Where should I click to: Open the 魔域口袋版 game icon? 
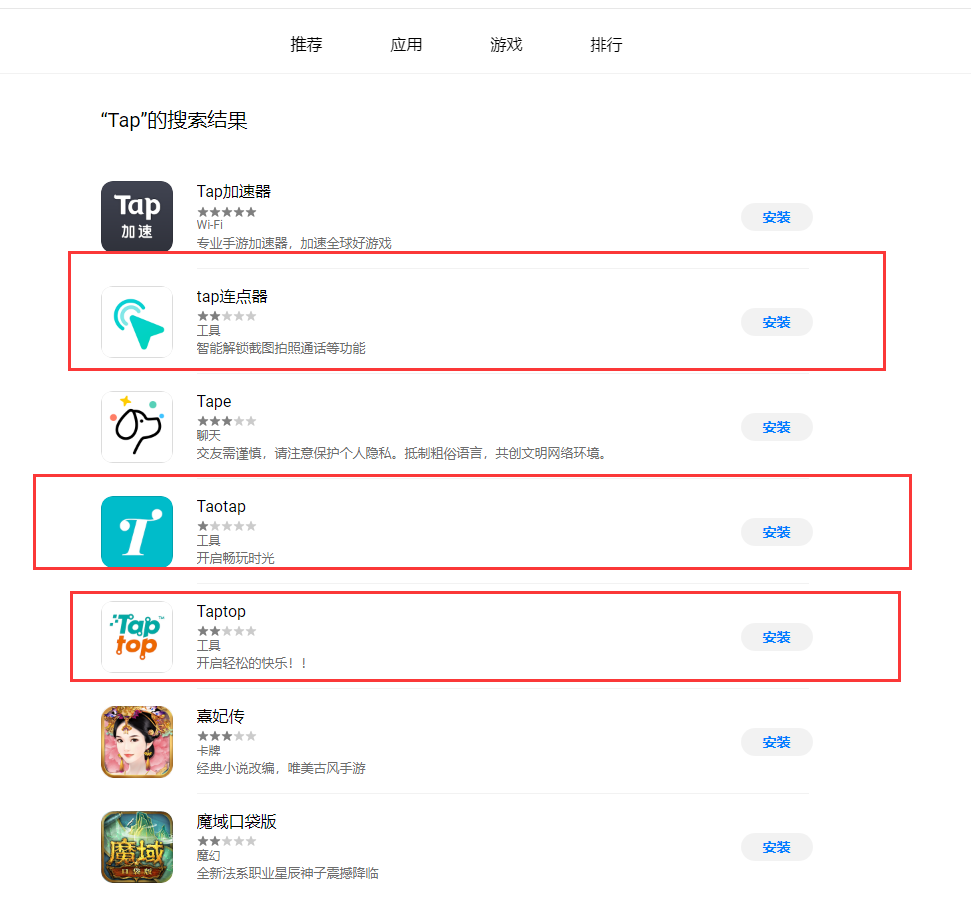pos(137,847)
